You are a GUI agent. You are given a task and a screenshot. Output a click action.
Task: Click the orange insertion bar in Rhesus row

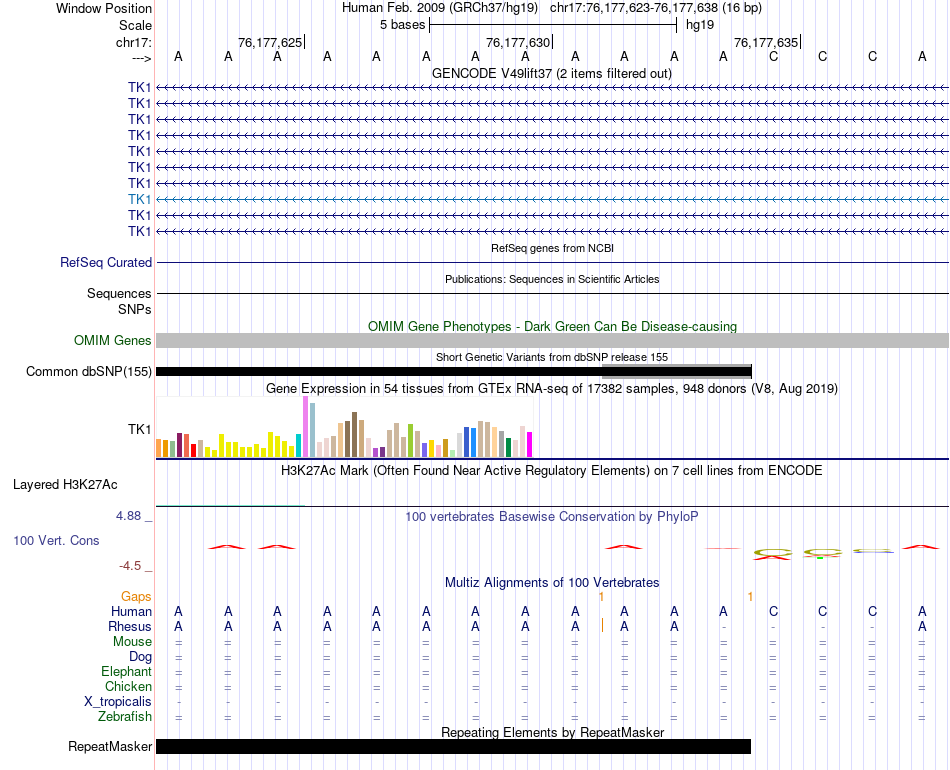click(x=602, y=626)
